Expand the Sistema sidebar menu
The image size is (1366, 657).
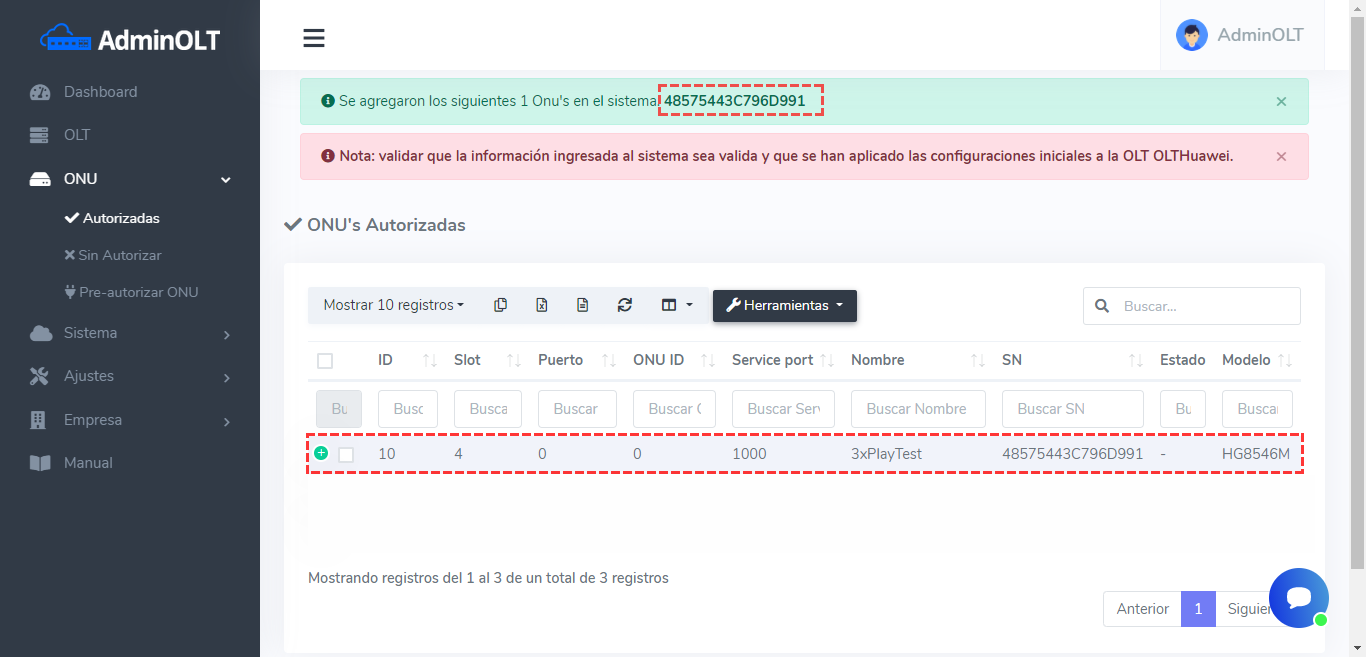(130, 333)
